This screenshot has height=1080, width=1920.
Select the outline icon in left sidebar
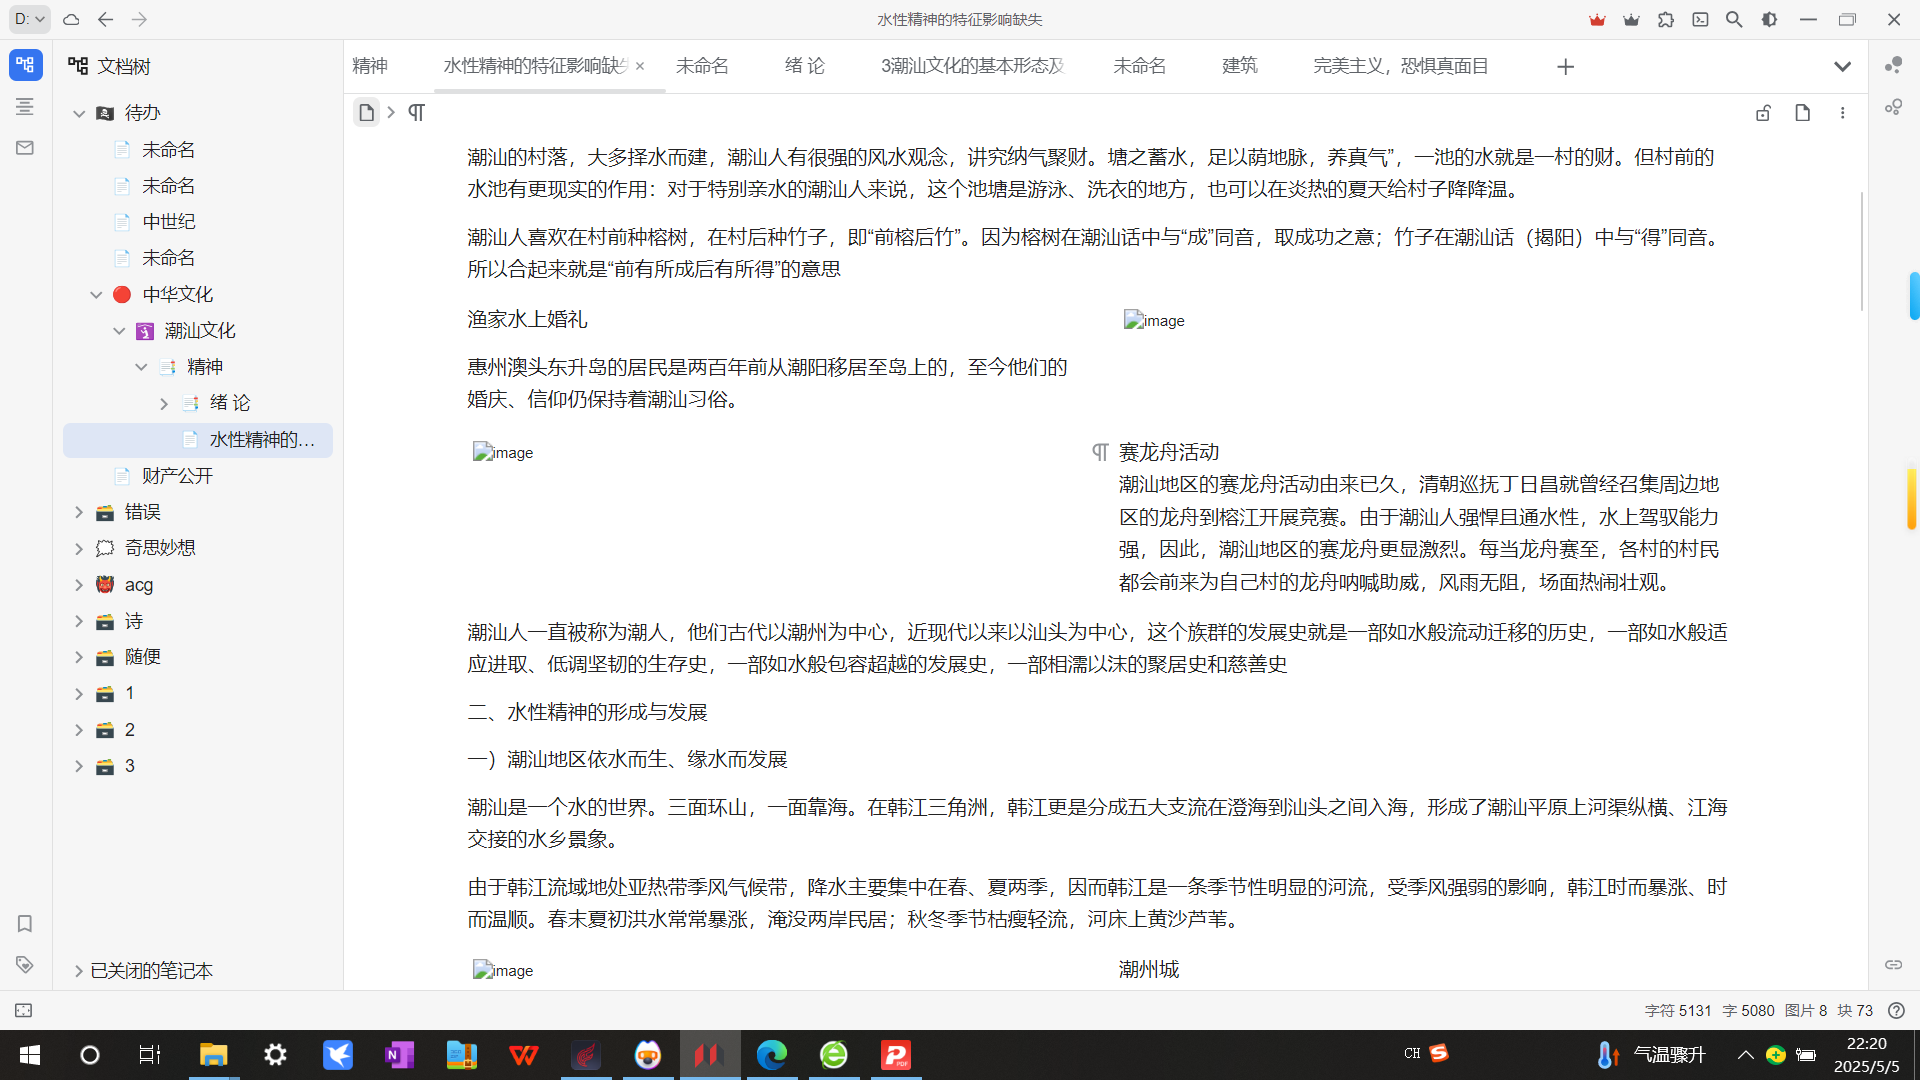[x=24, y=107]
